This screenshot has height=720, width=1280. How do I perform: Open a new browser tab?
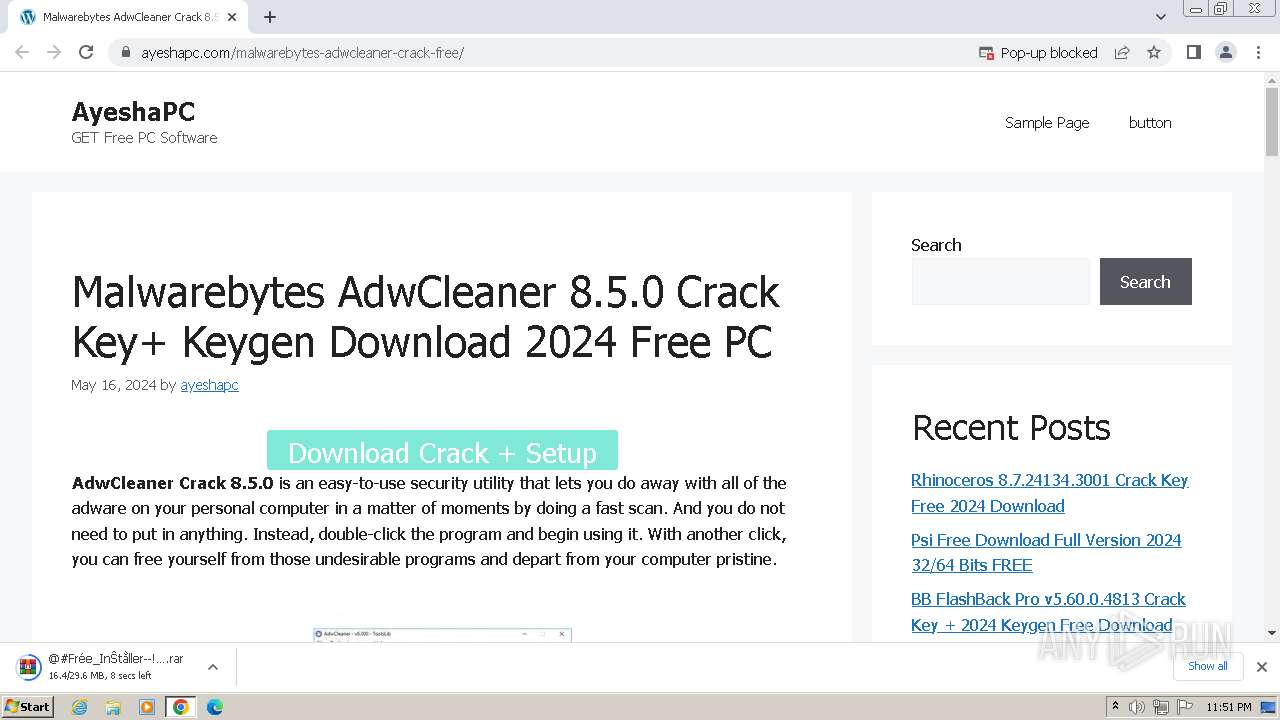pos(270,17)
